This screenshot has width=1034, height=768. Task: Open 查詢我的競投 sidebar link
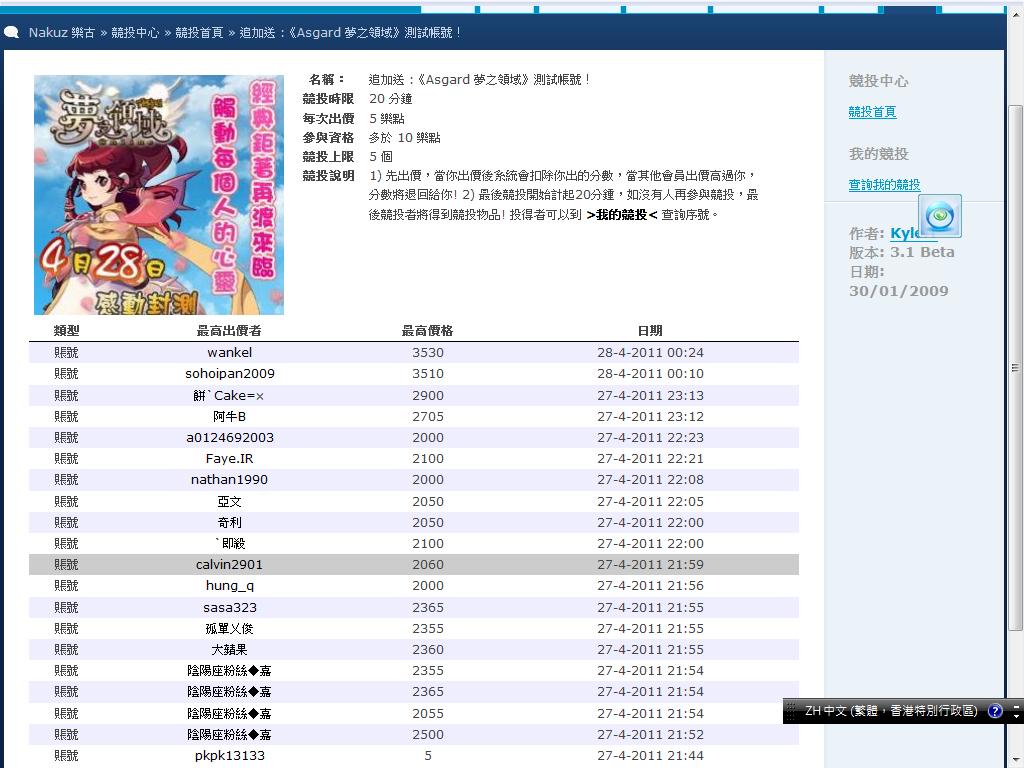(x=884, y=185)
